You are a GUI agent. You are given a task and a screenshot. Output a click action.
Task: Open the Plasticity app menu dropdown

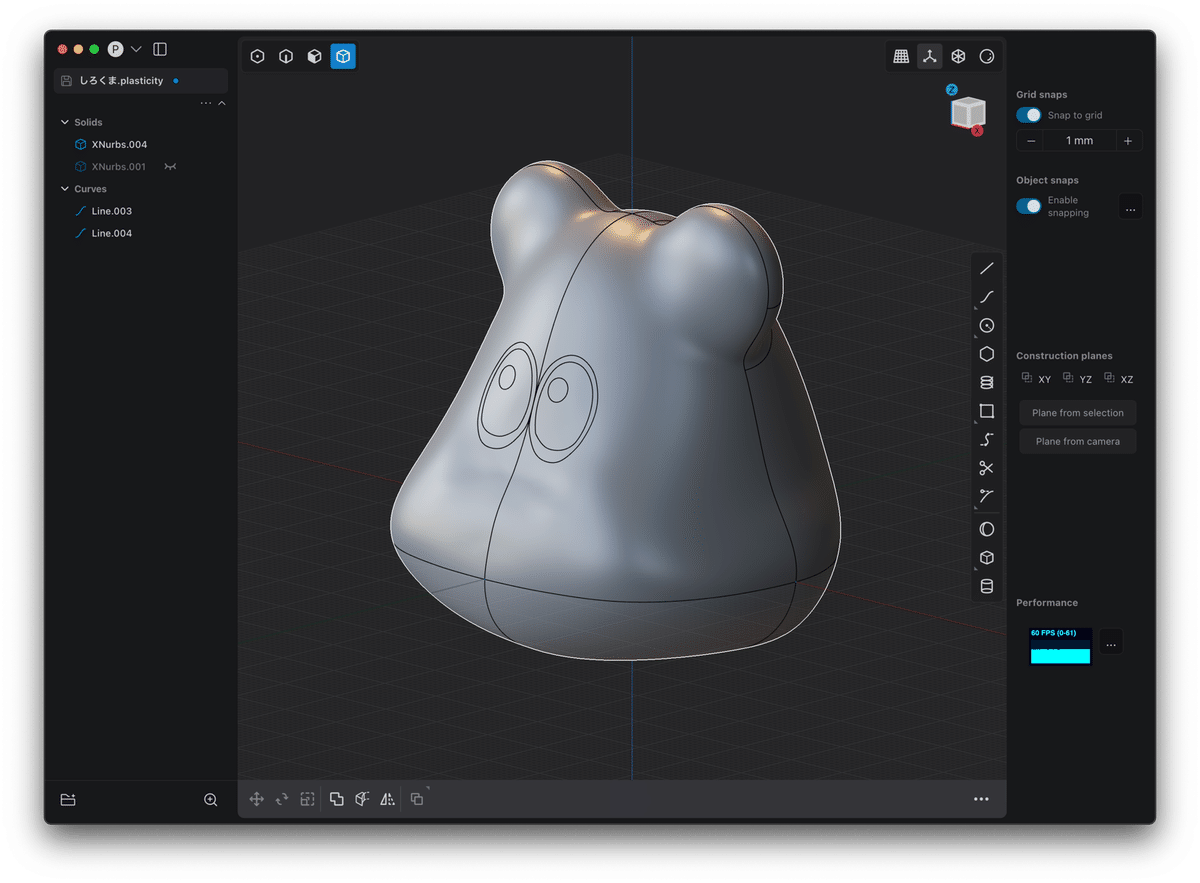(x=136, y=49)
